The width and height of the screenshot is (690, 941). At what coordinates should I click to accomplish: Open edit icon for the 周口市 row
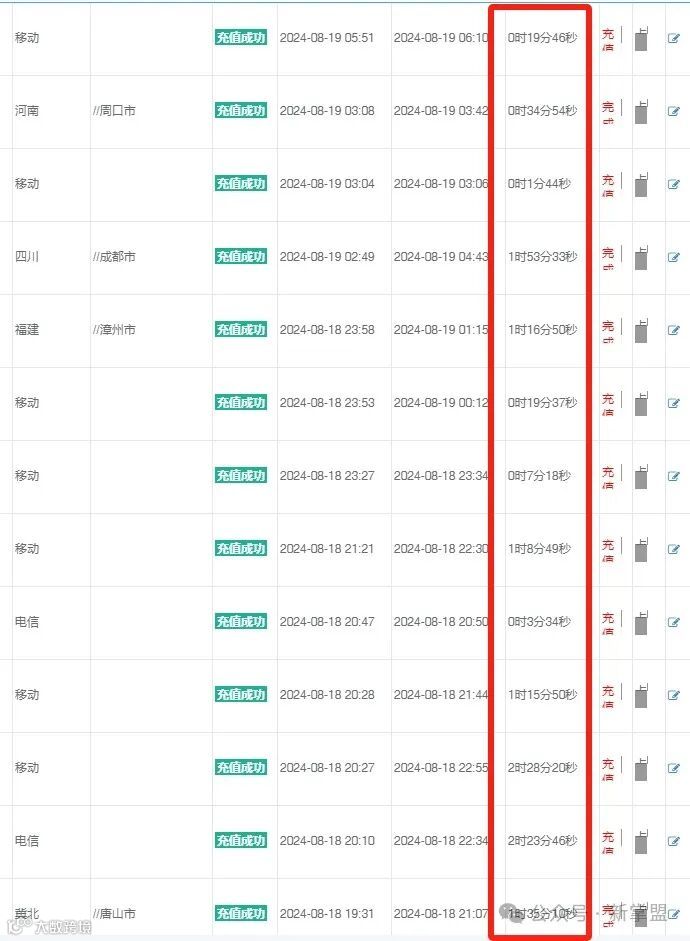(x=674, y=112)
